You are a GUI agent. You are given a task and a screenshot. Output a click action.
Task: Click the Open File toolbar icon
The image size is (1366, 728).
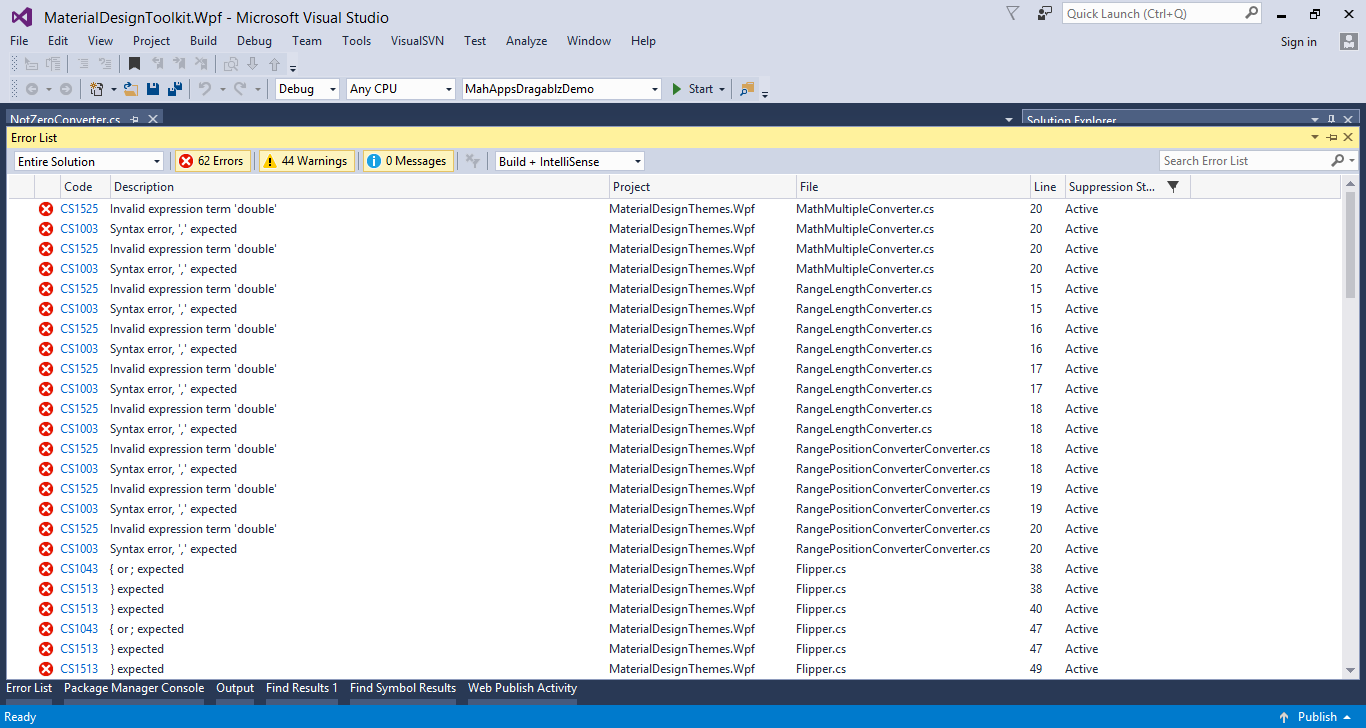131,89
